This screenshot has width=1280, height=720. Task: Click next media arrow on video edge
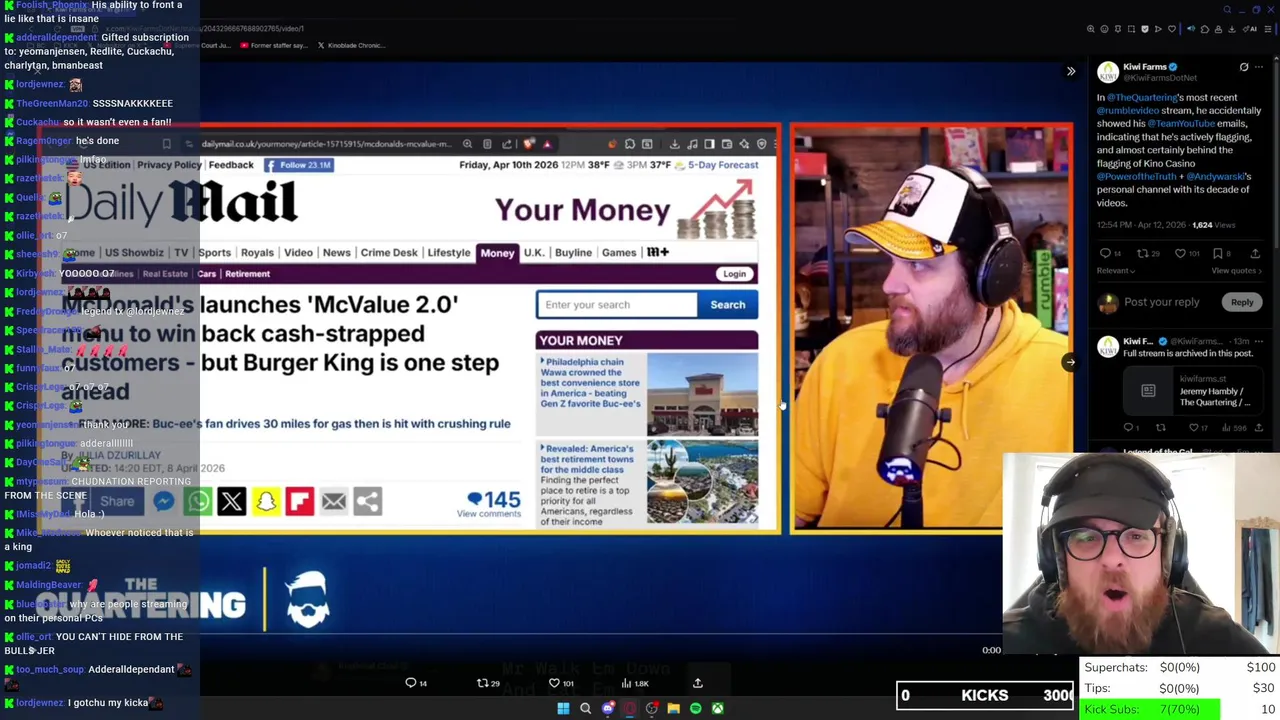tap(1069, 362)
